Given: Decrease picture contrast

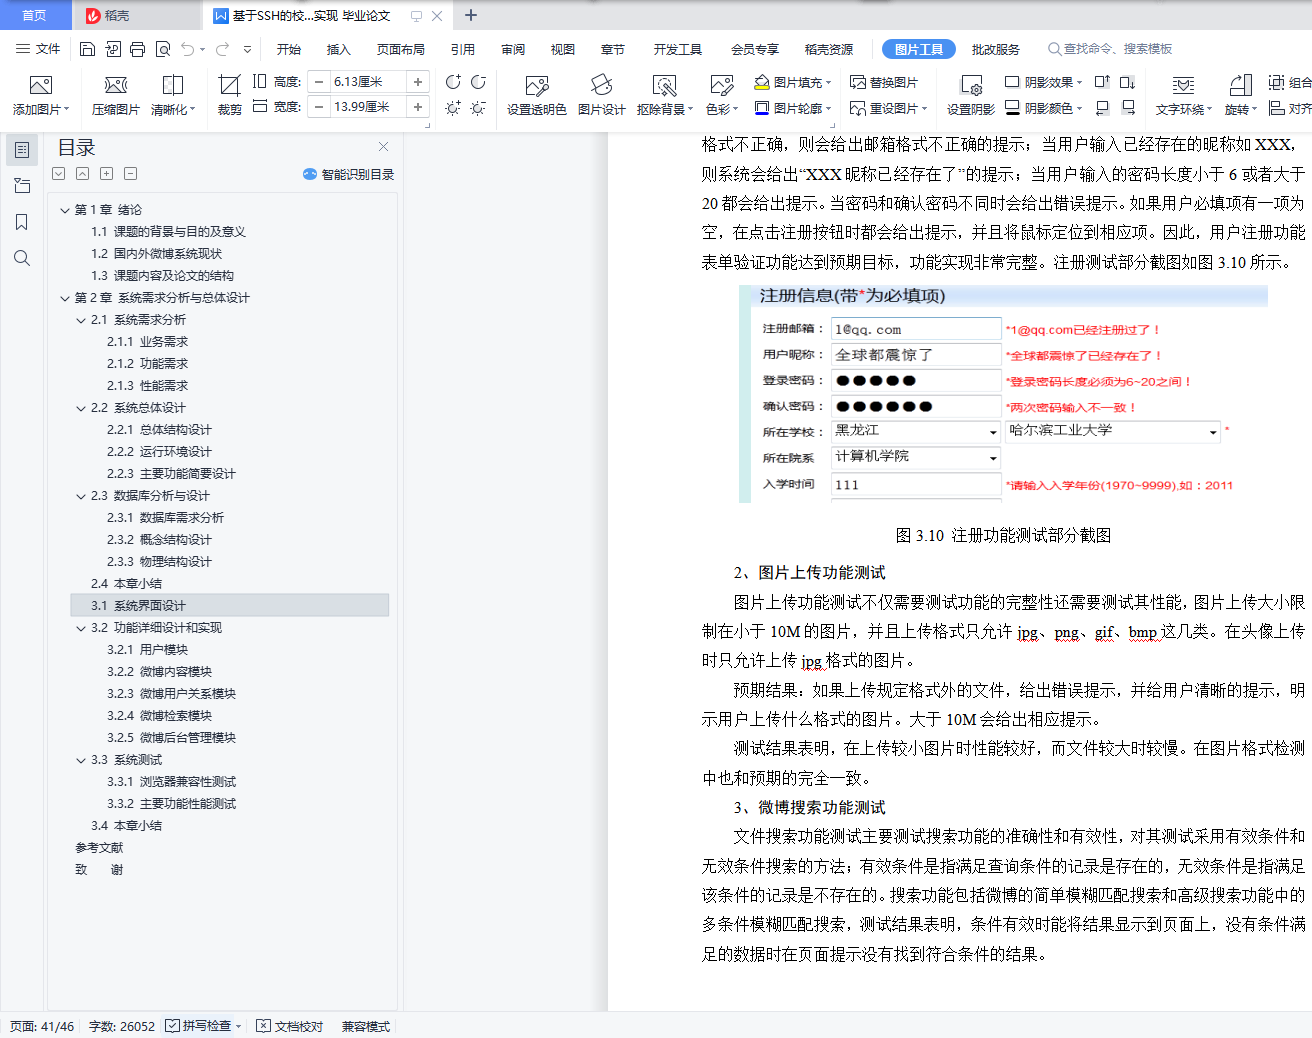Looking at the screenshot, I should [x=478, y=82].
